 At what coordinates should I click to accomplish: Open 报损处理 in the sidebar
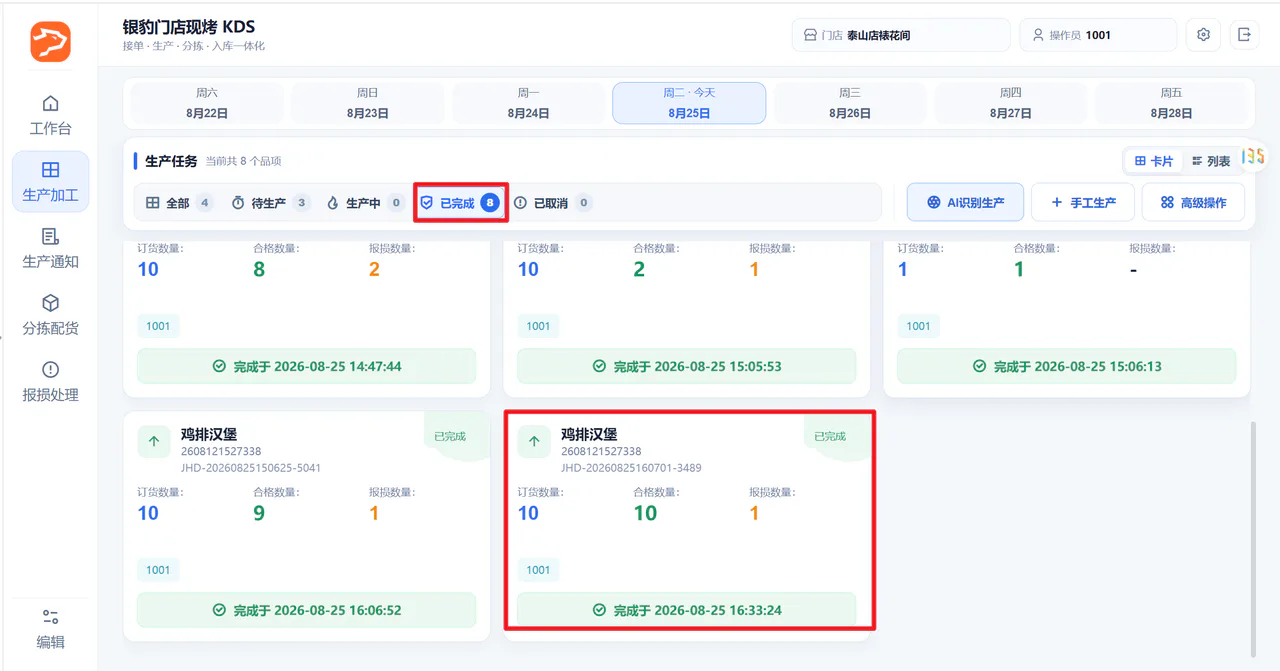[50, 381]
